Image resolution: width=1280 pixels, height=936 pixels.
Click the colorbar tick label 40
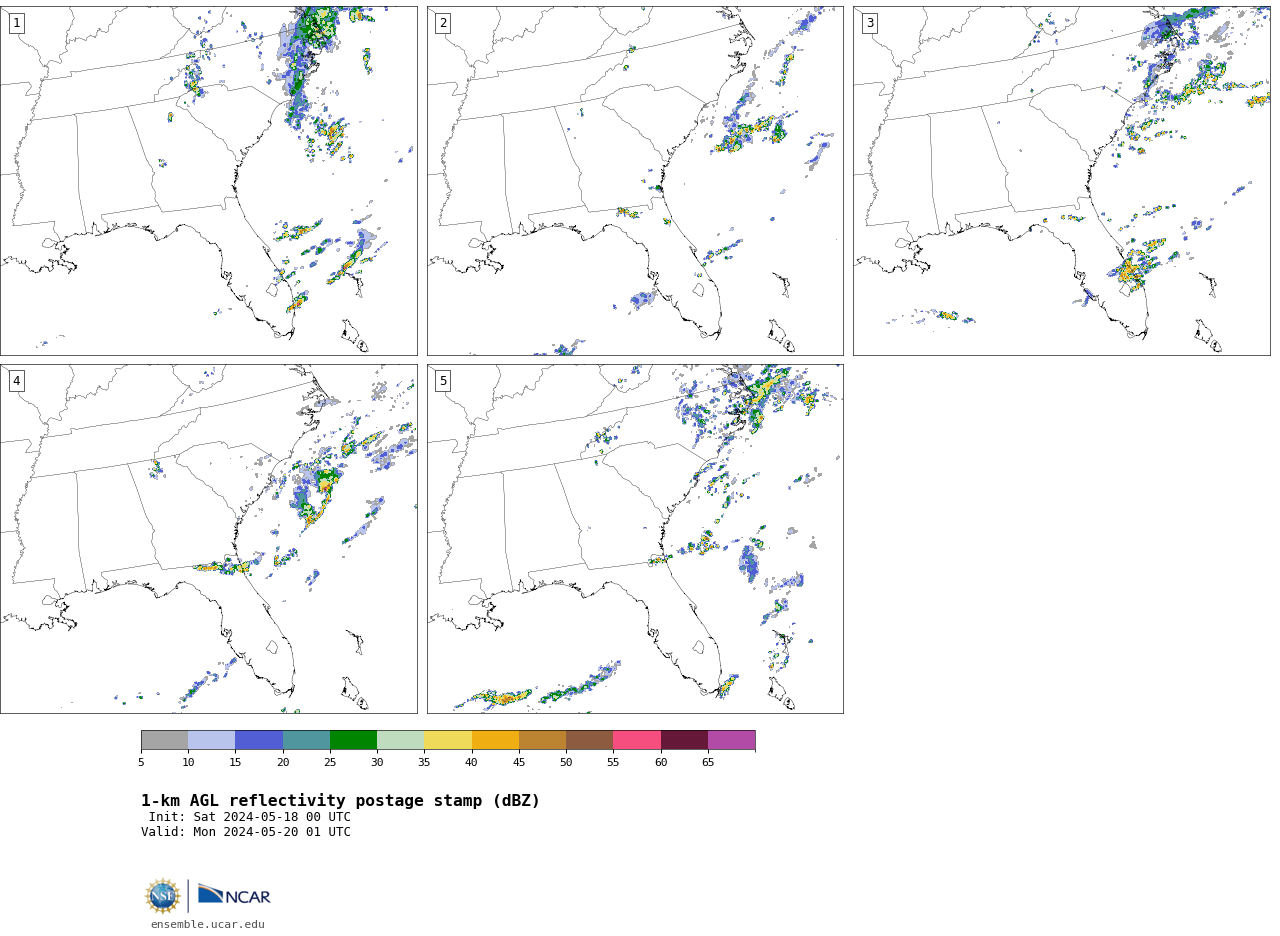472,762
